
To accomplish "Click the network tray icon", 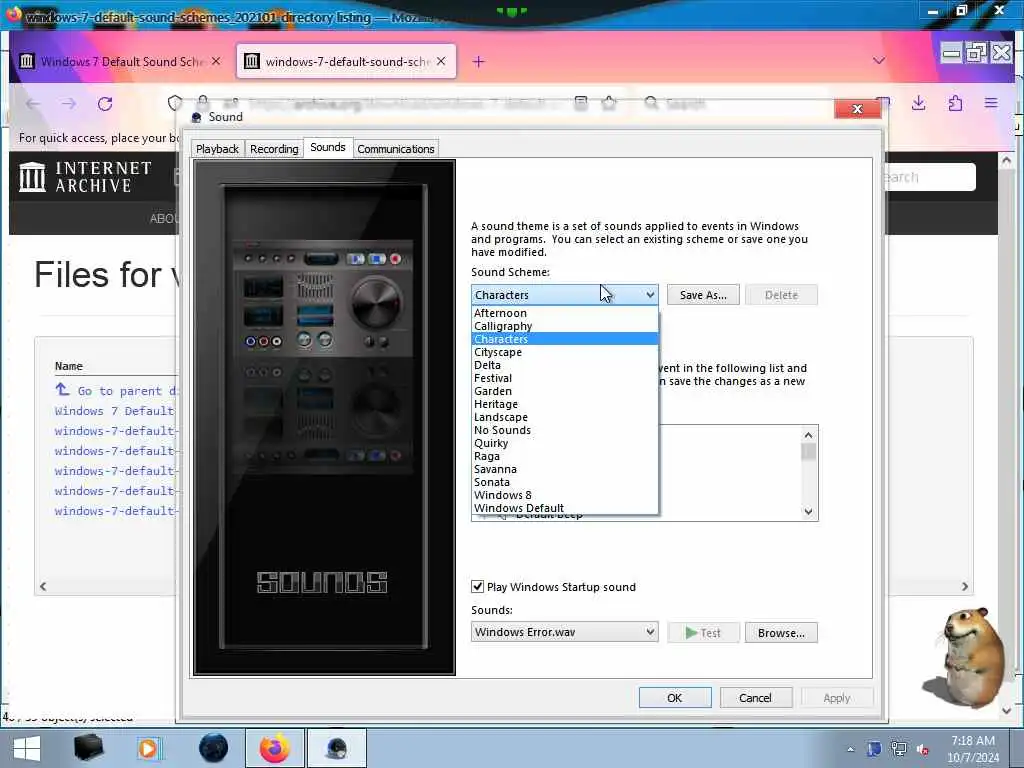I will tap(899, 749).
